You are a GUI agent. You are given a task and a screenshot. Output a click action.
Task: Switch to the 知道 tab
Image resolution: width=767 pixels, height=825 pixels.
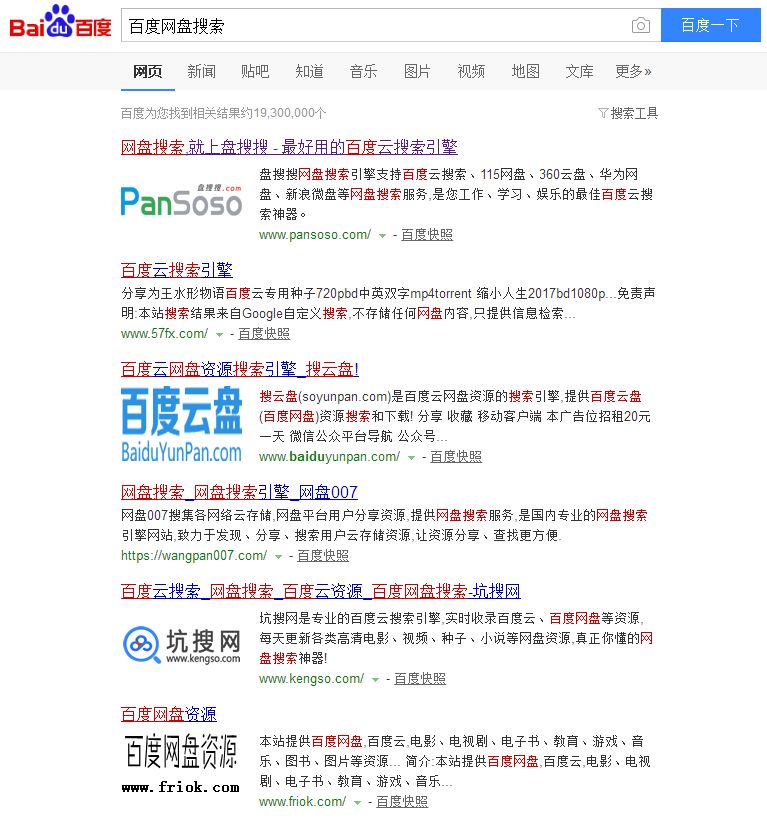[x=309, y=71]
